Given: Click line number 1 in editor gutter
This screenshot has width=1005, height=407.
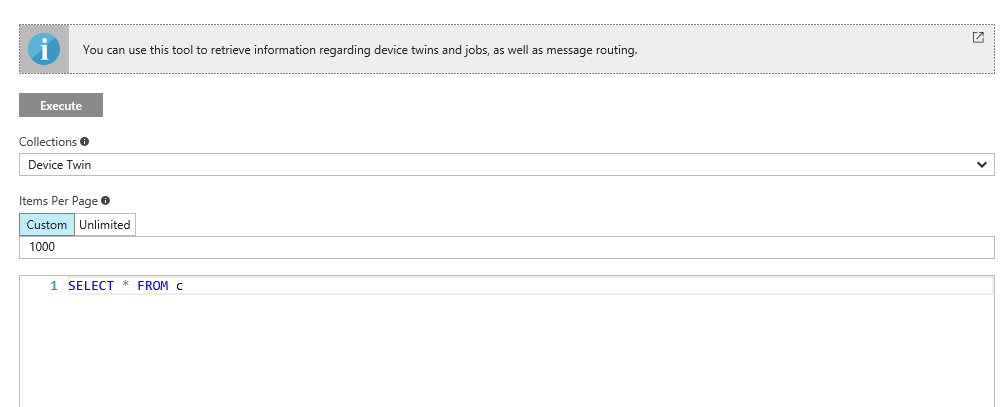Looking at the screenshot, I should pos(53,286).
